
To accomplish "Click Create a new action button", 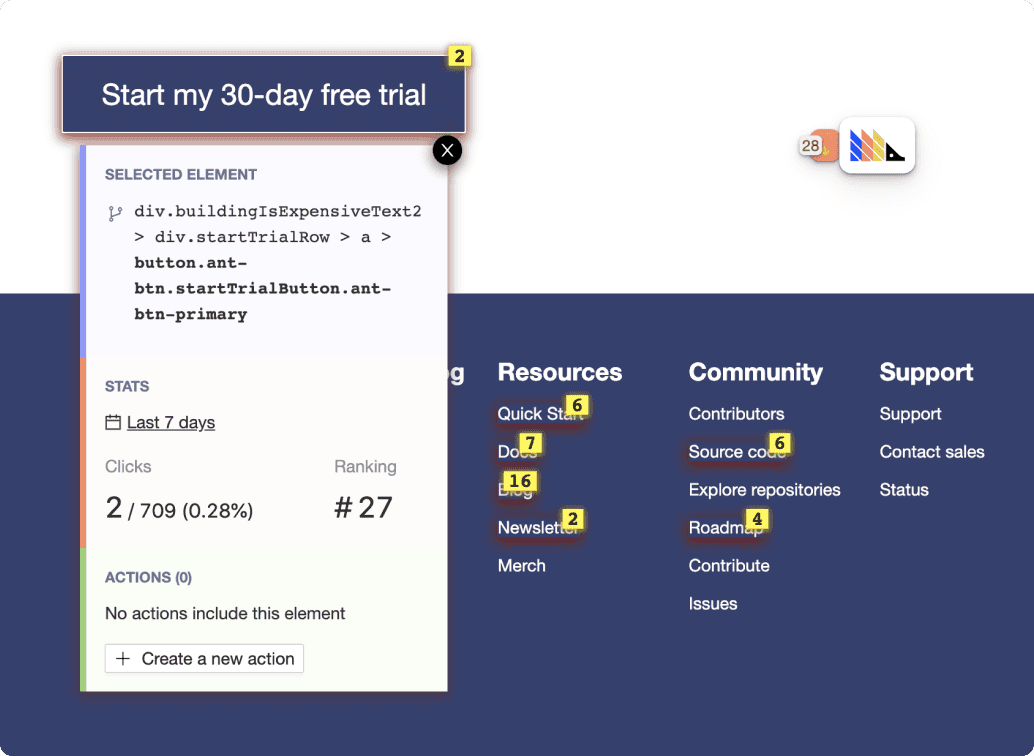I will pos(204,658).
